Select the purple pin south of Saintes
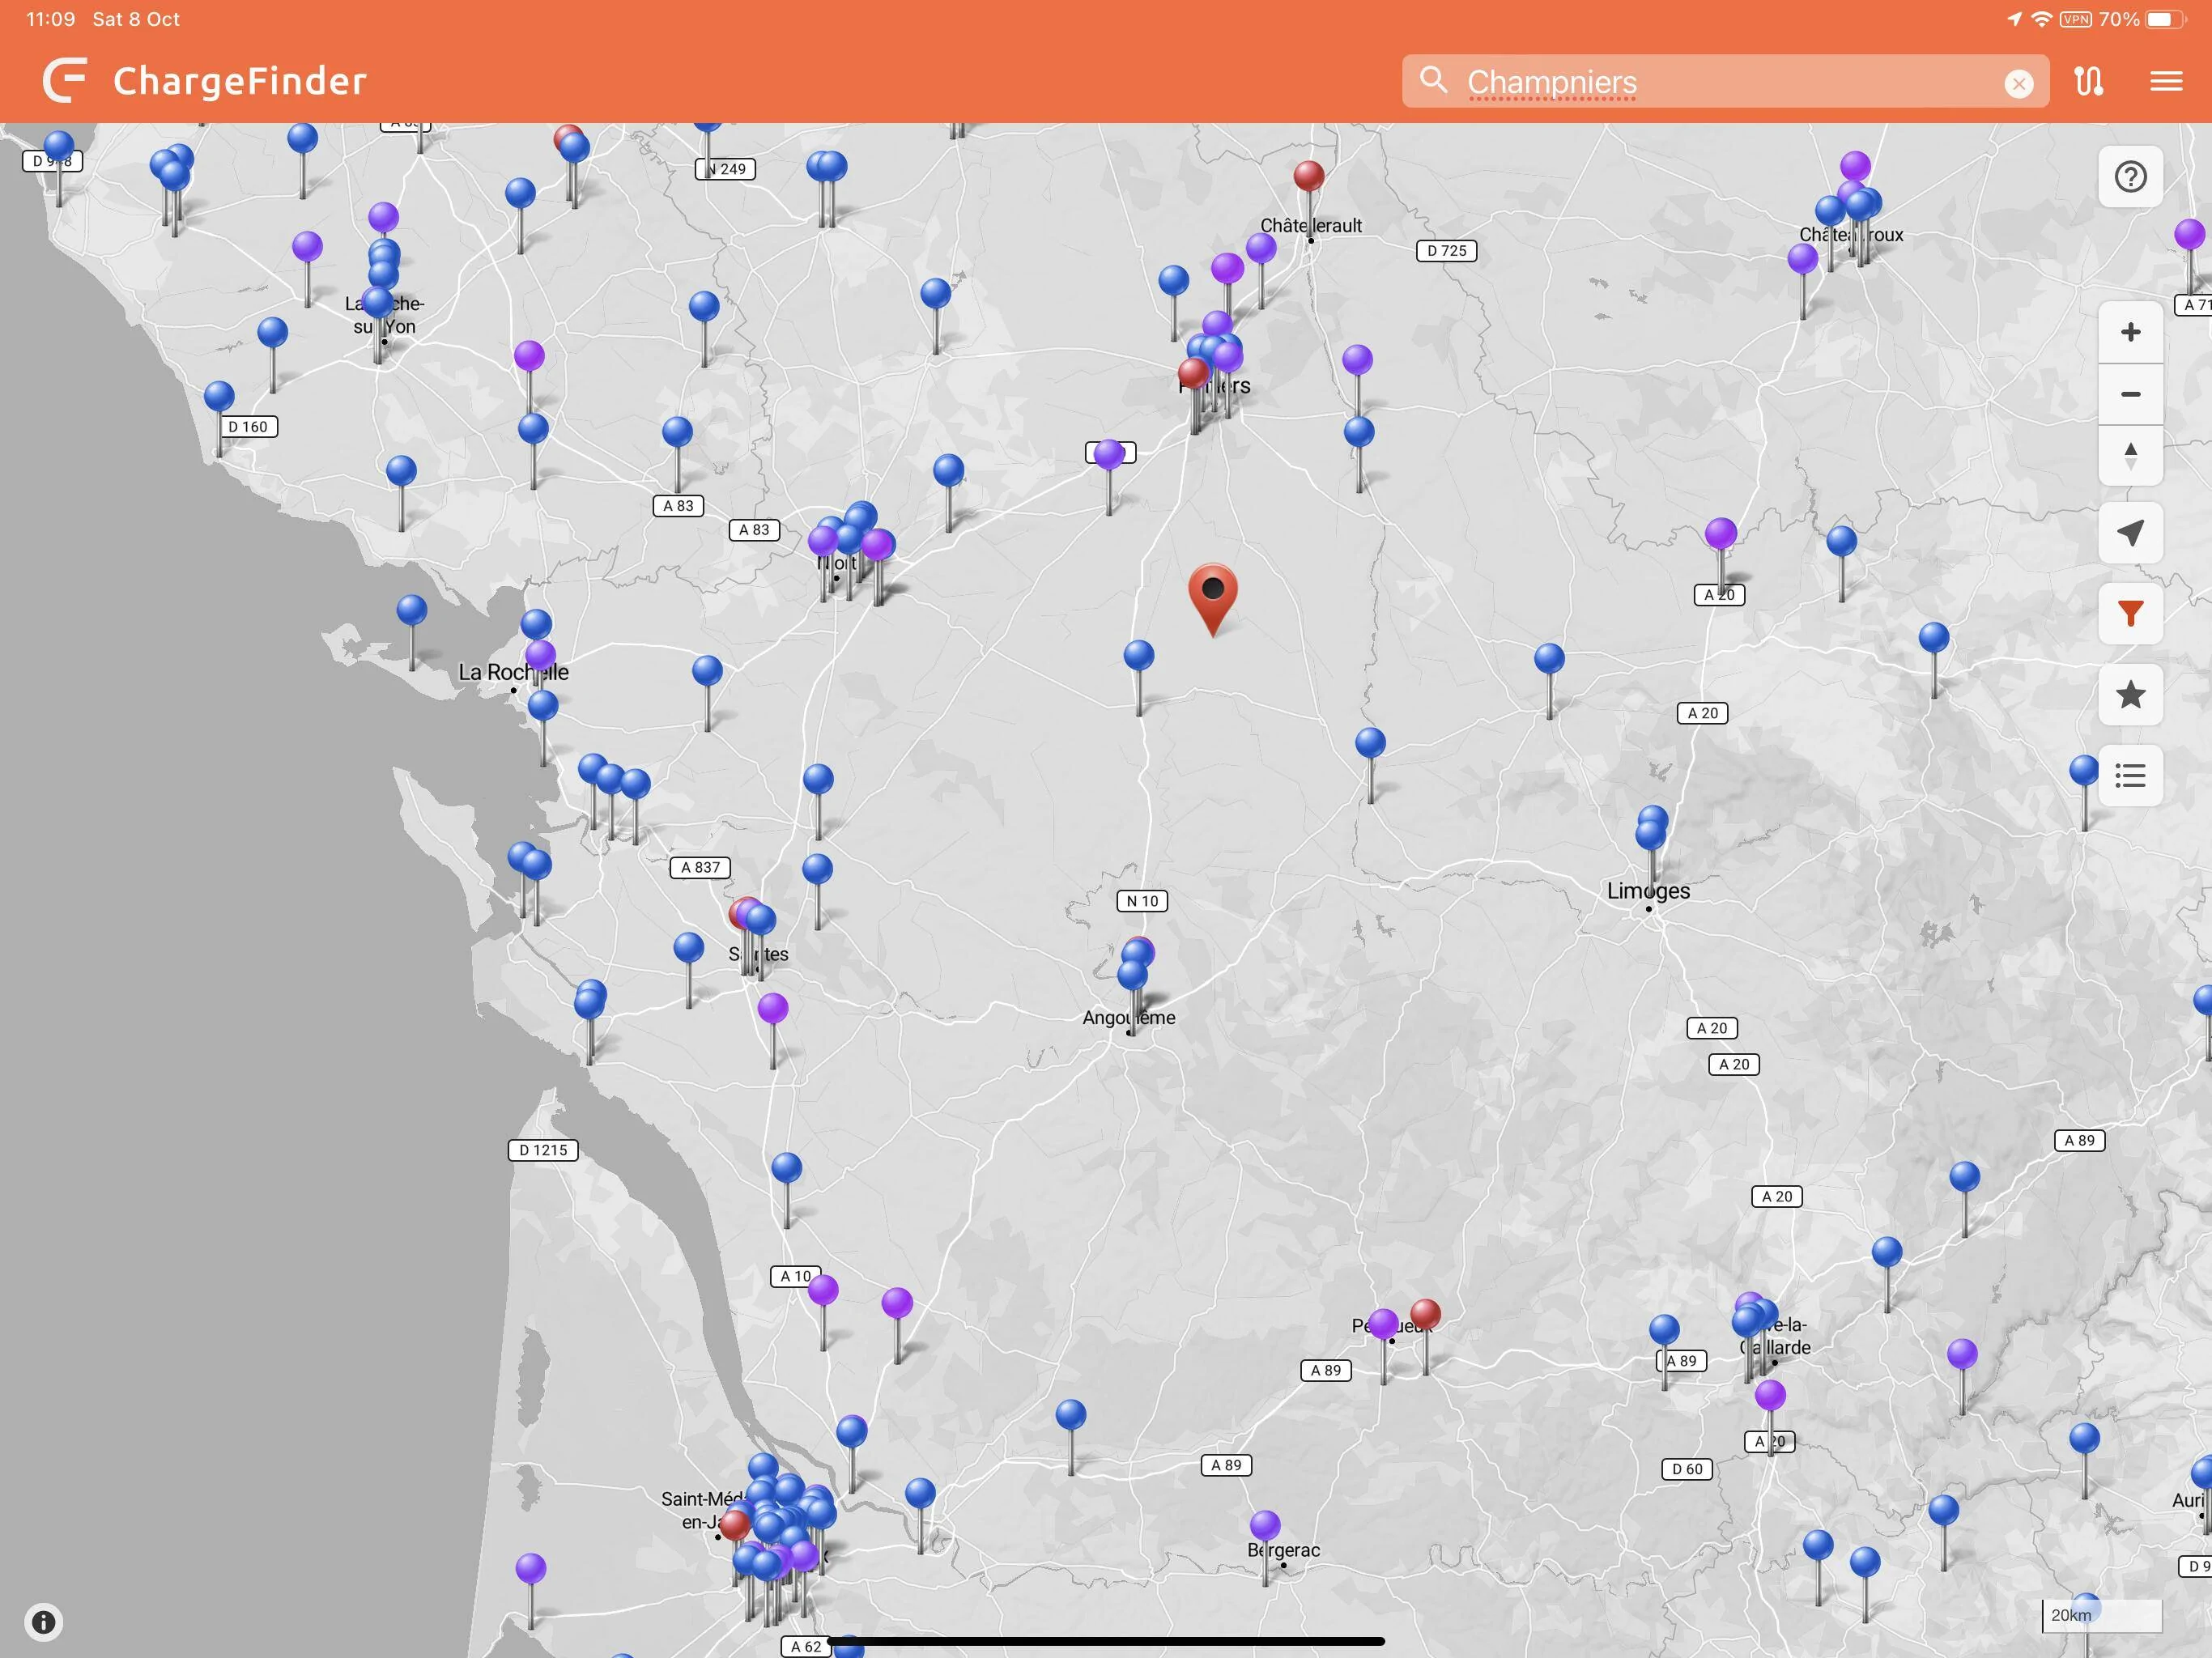Image resolution: width=2212 pixels, height=1658 pixels. pos(772,1008)
